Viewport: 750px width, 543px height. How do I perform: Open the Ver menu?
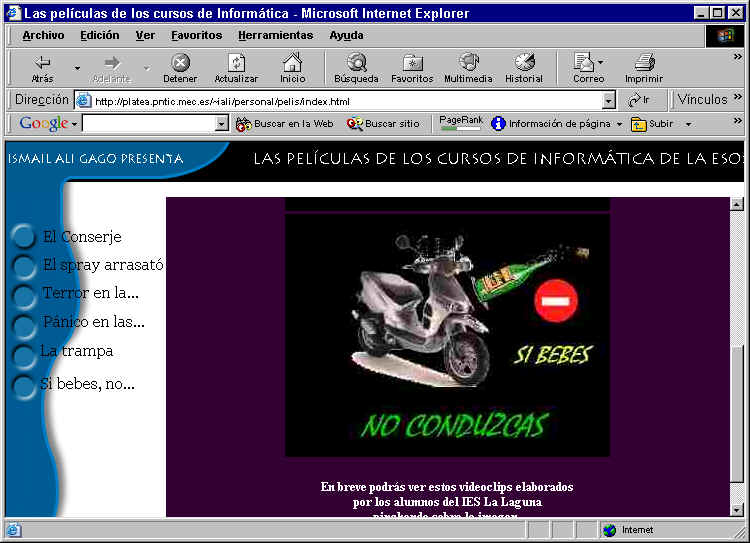point(145,35)
